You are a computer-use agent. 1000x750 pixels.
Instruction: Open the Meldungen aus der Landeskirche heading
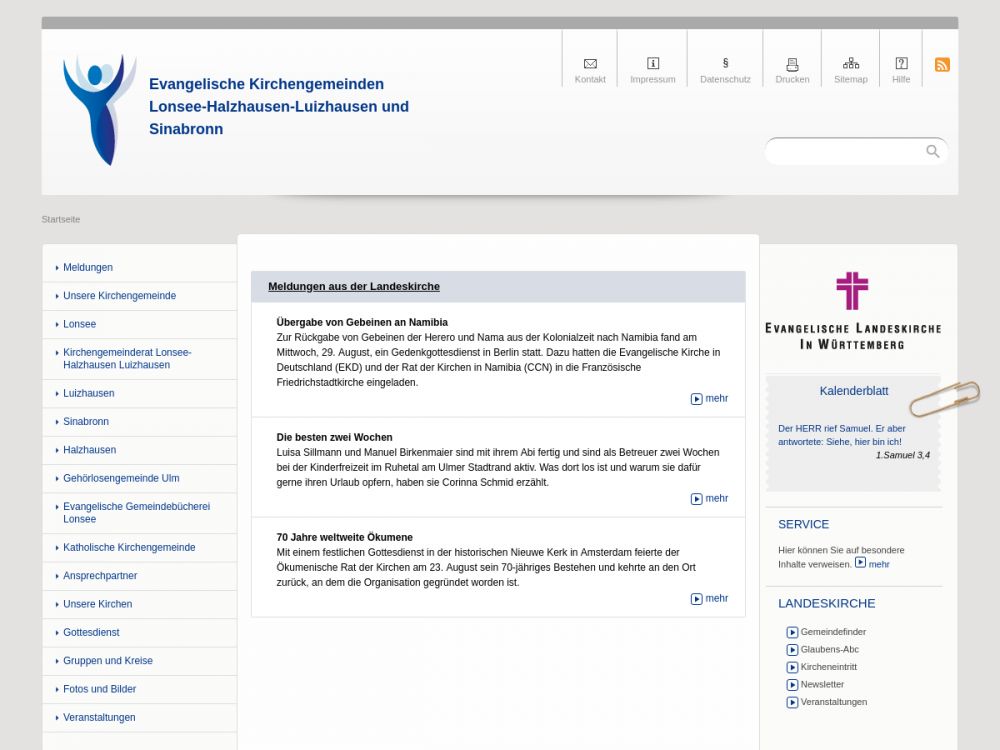tap(354, 287)
